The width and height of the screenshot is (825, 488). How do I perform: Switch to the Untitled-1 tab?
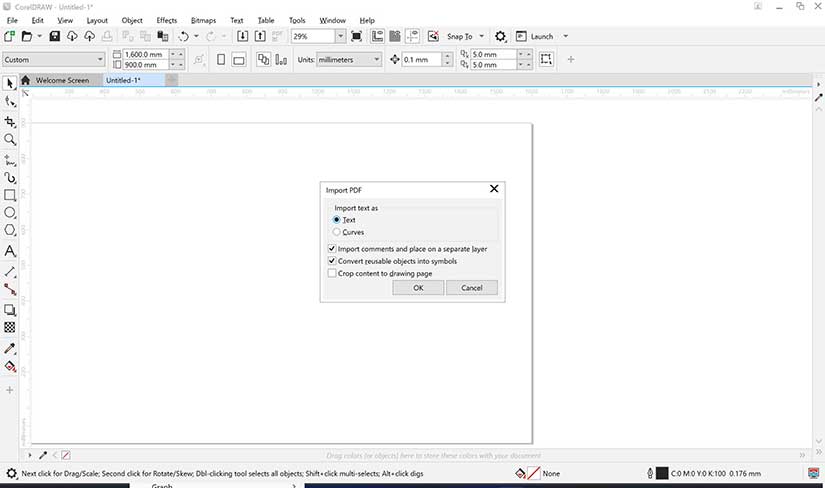(123, 80)
